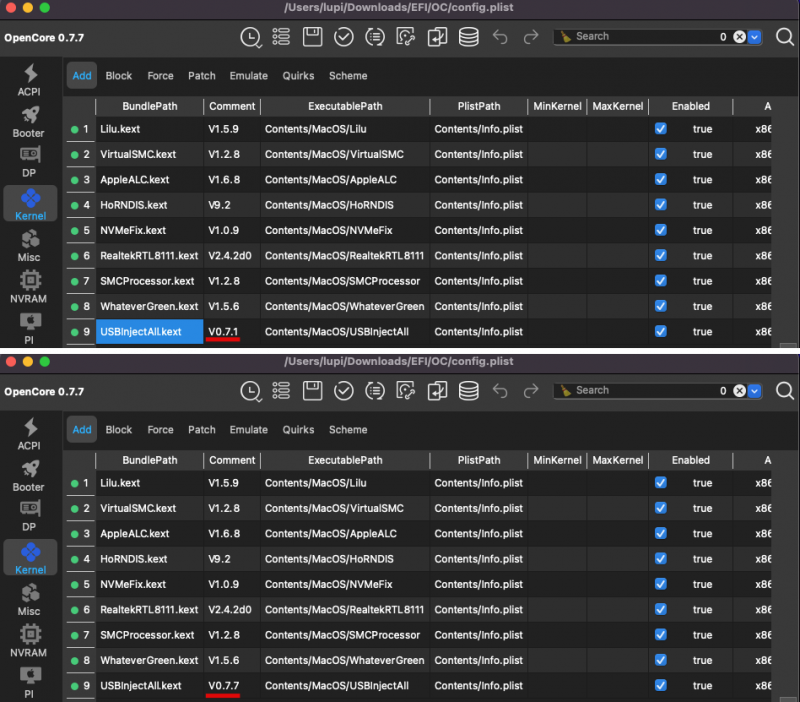This screenshot has height=702, width=800.
Task: Click the validate checkmark icon in lower toolbar
Action: click(x=343, y=391)
